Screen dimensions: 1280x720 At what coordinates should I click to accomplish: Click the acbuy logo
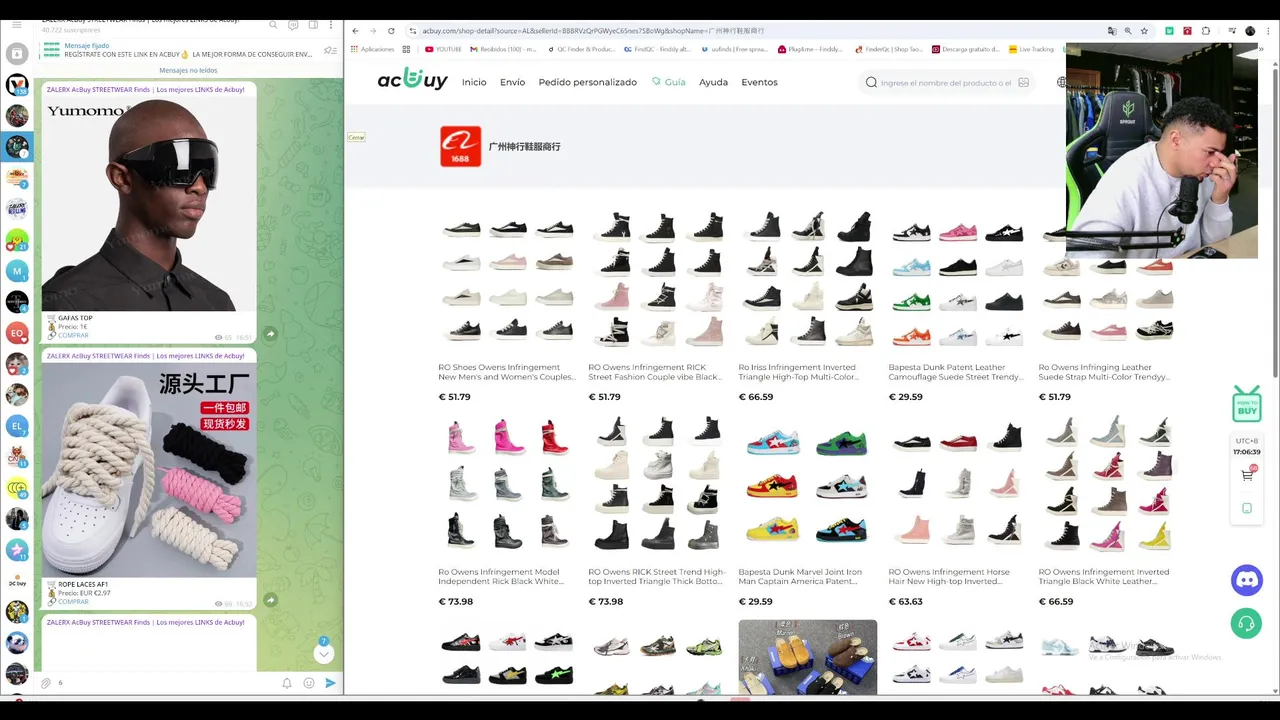pyautogui.click(x=412, y=81)
